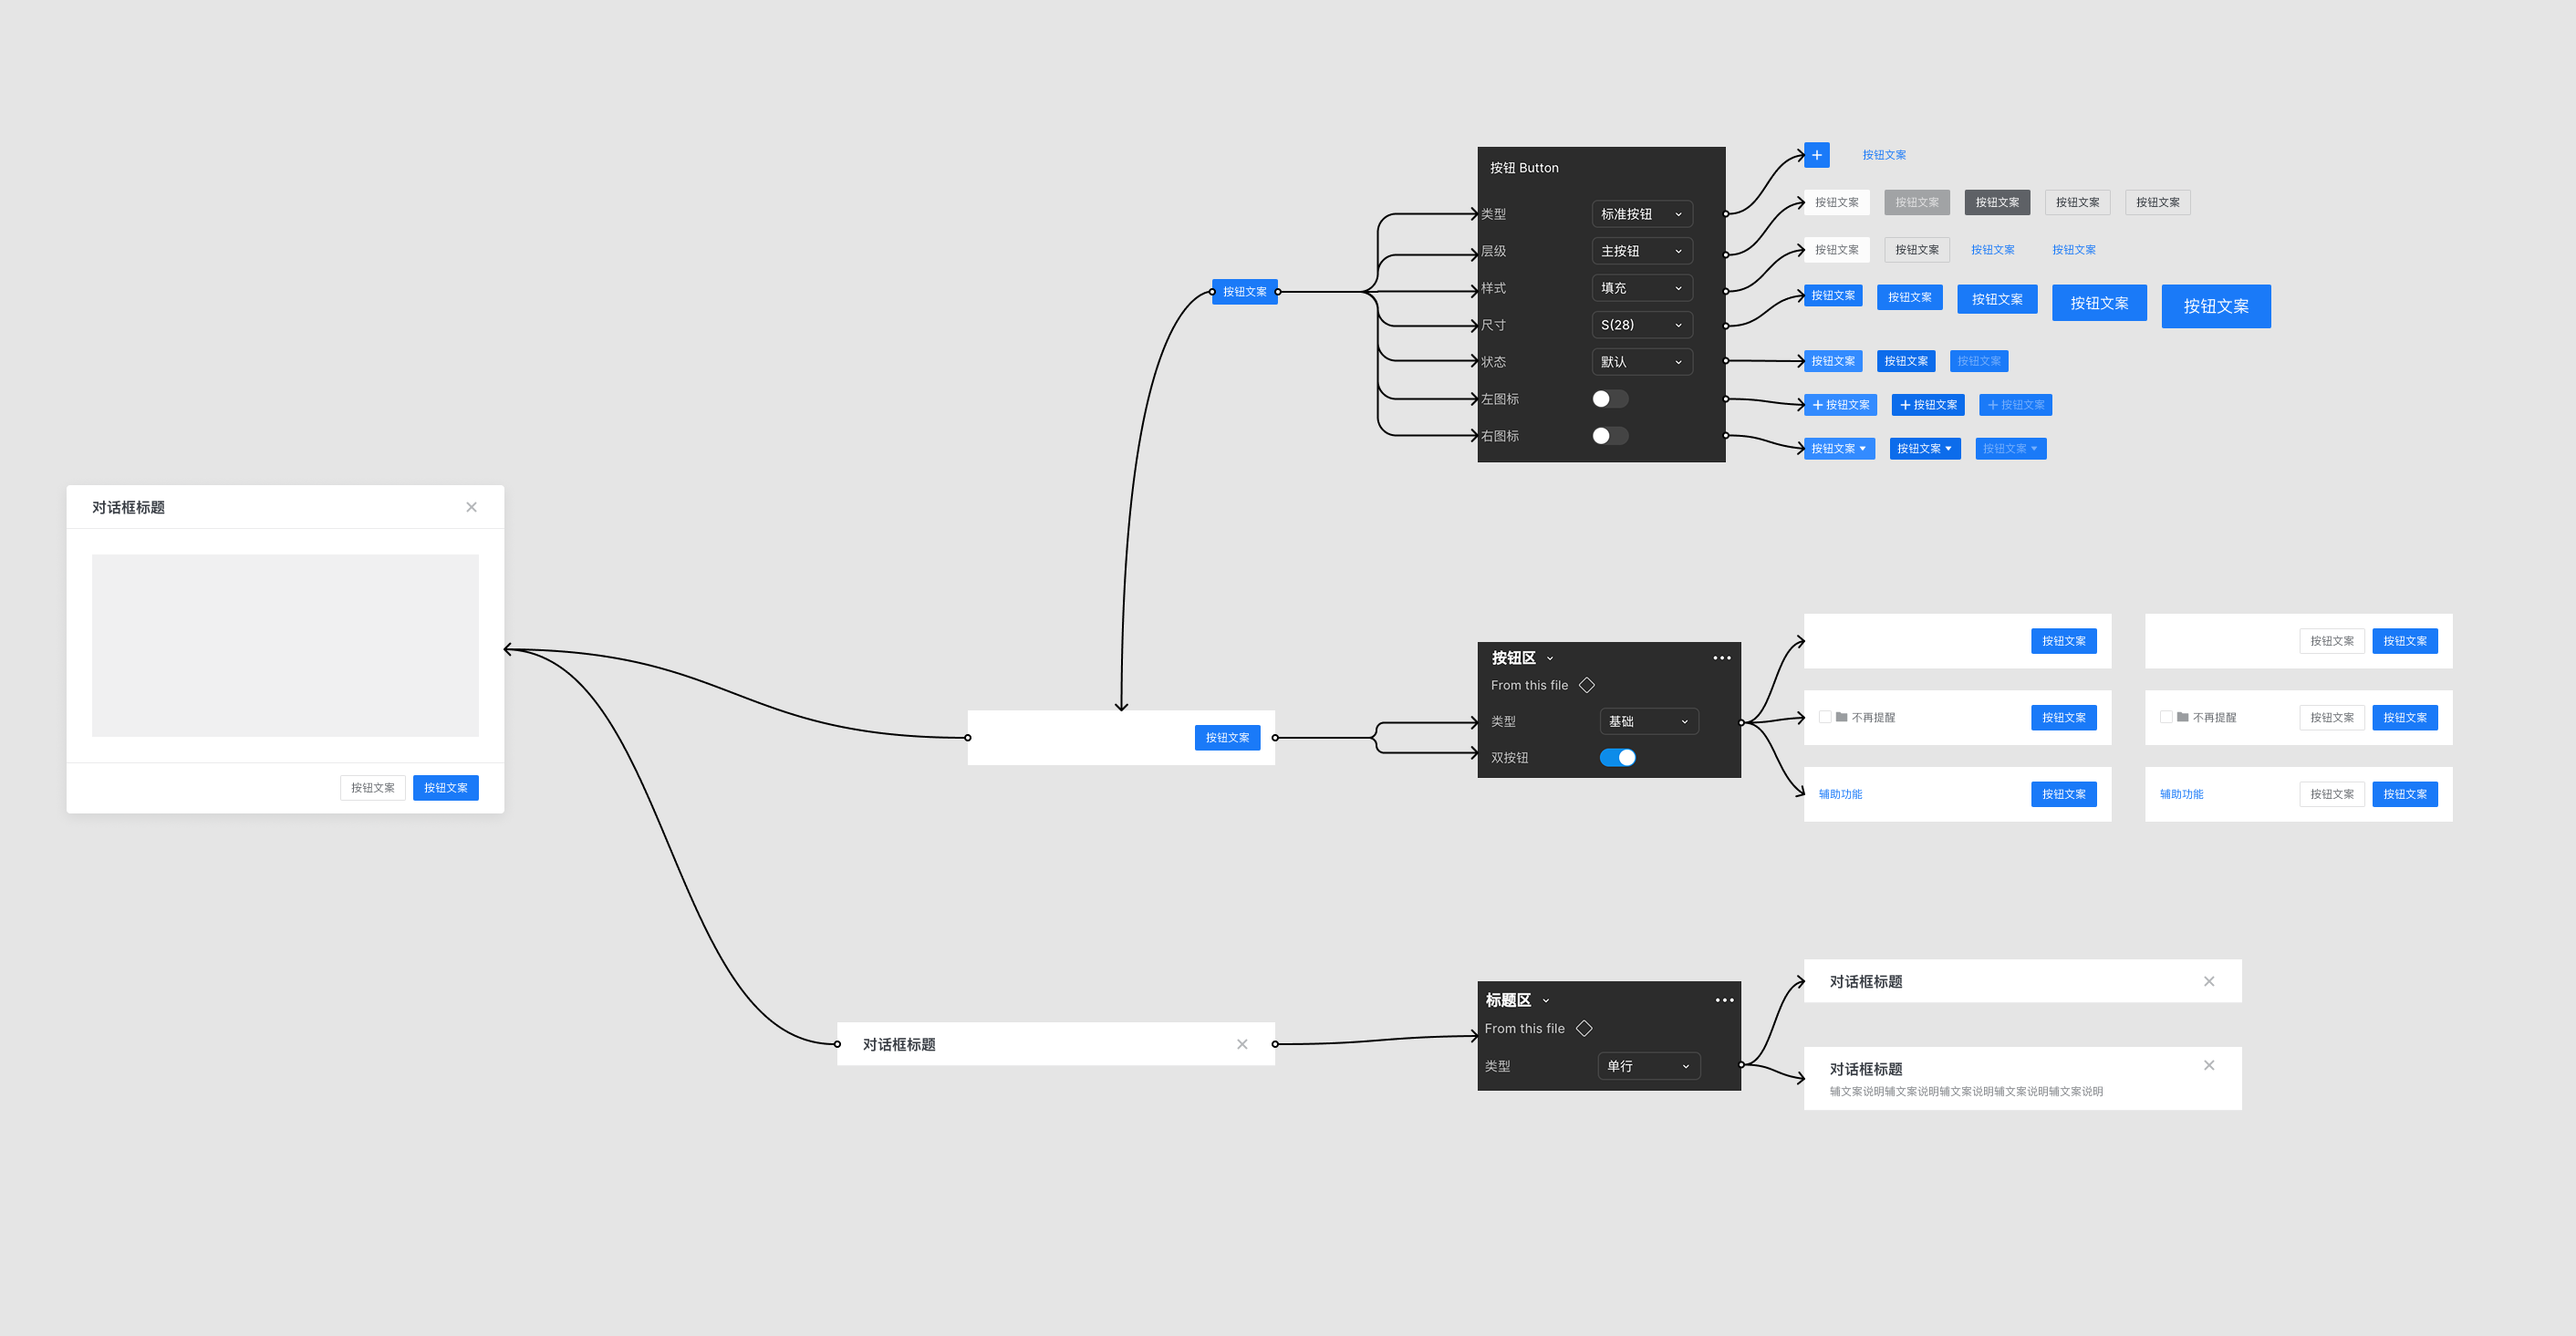Close the dialog with the X icon
This screenshot has width=2576, height=1336.
click(471, 507)
